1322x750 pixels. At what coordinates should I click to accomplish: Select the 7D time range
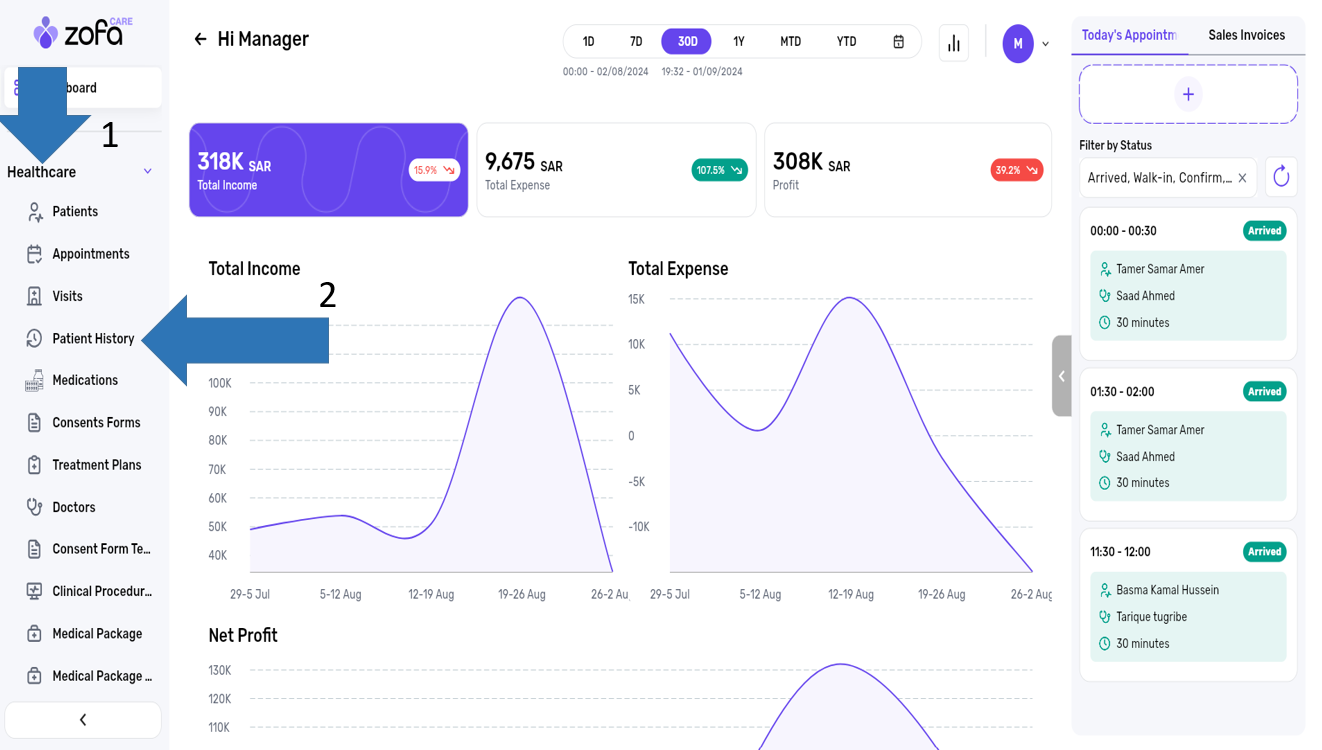pos(636,42)
